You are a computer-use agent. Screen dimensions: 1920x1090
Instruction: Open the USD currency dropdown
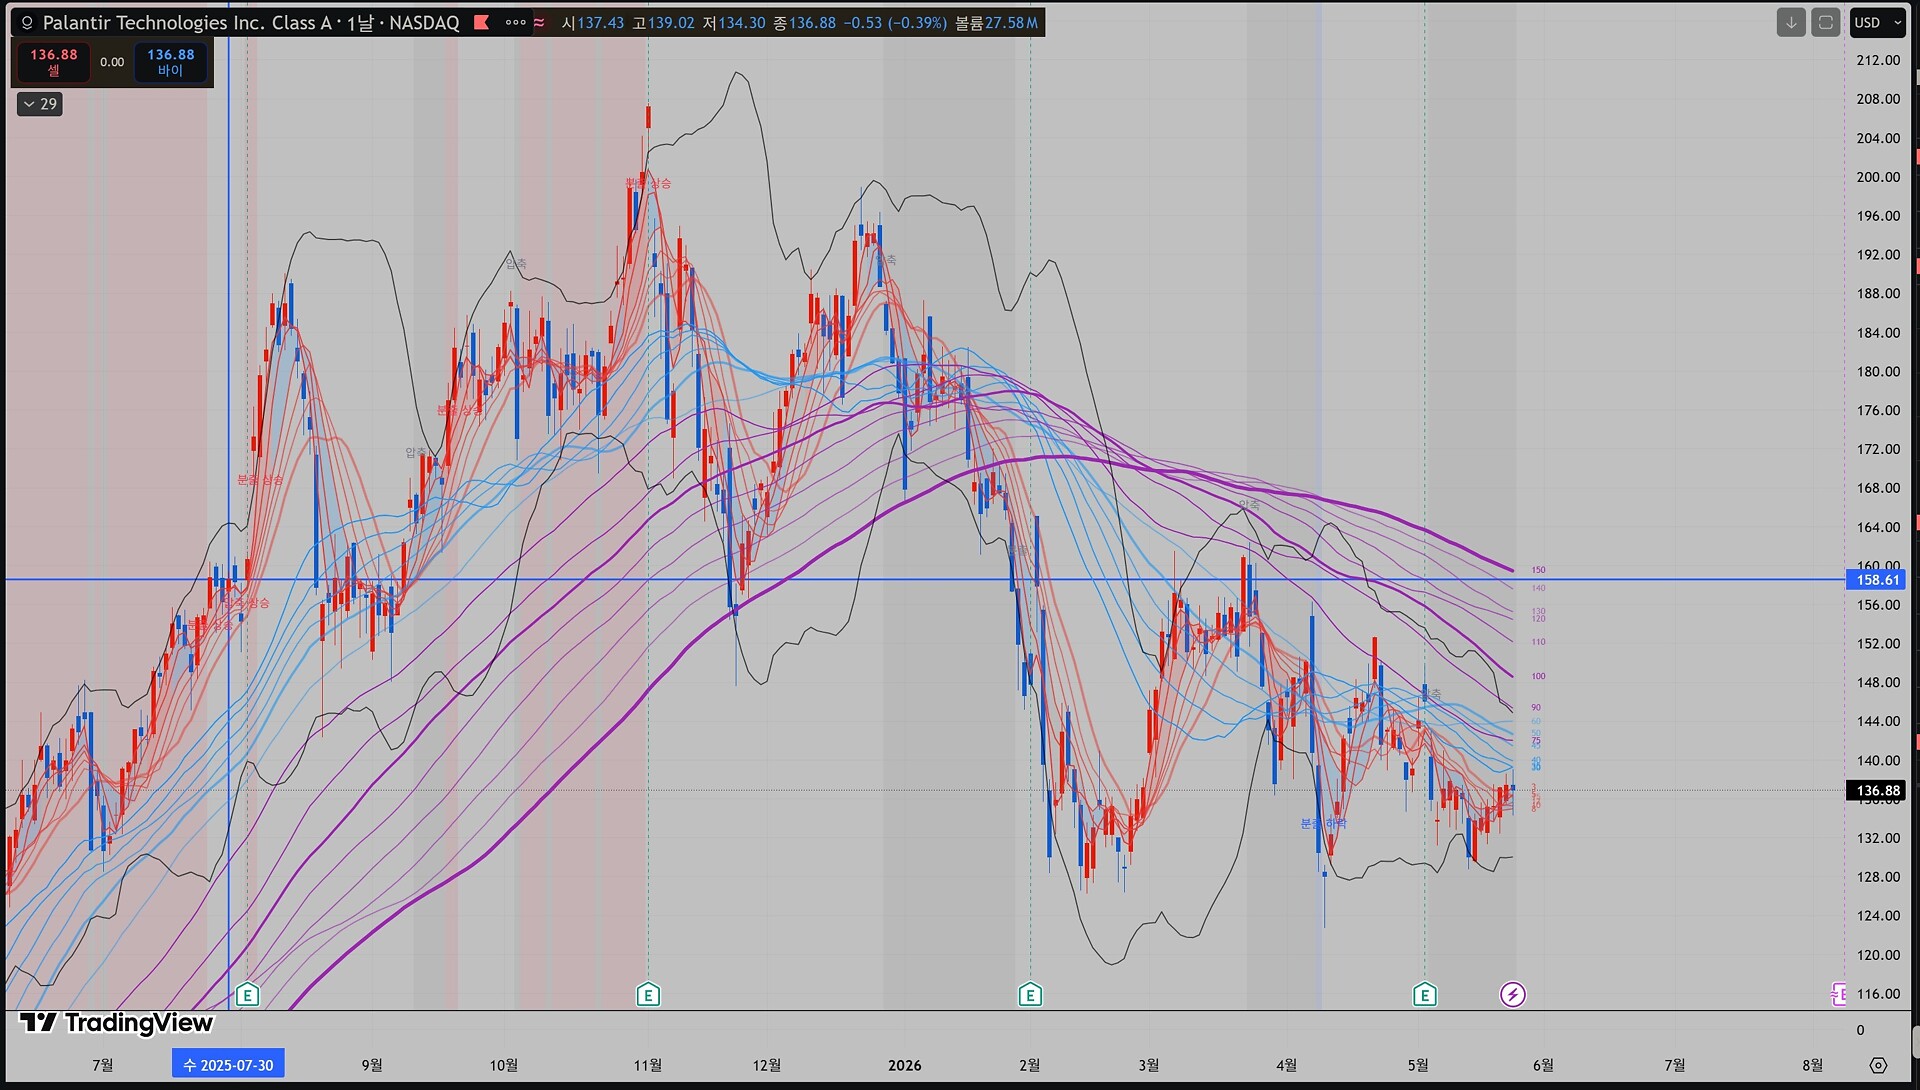coord(1878,22)
